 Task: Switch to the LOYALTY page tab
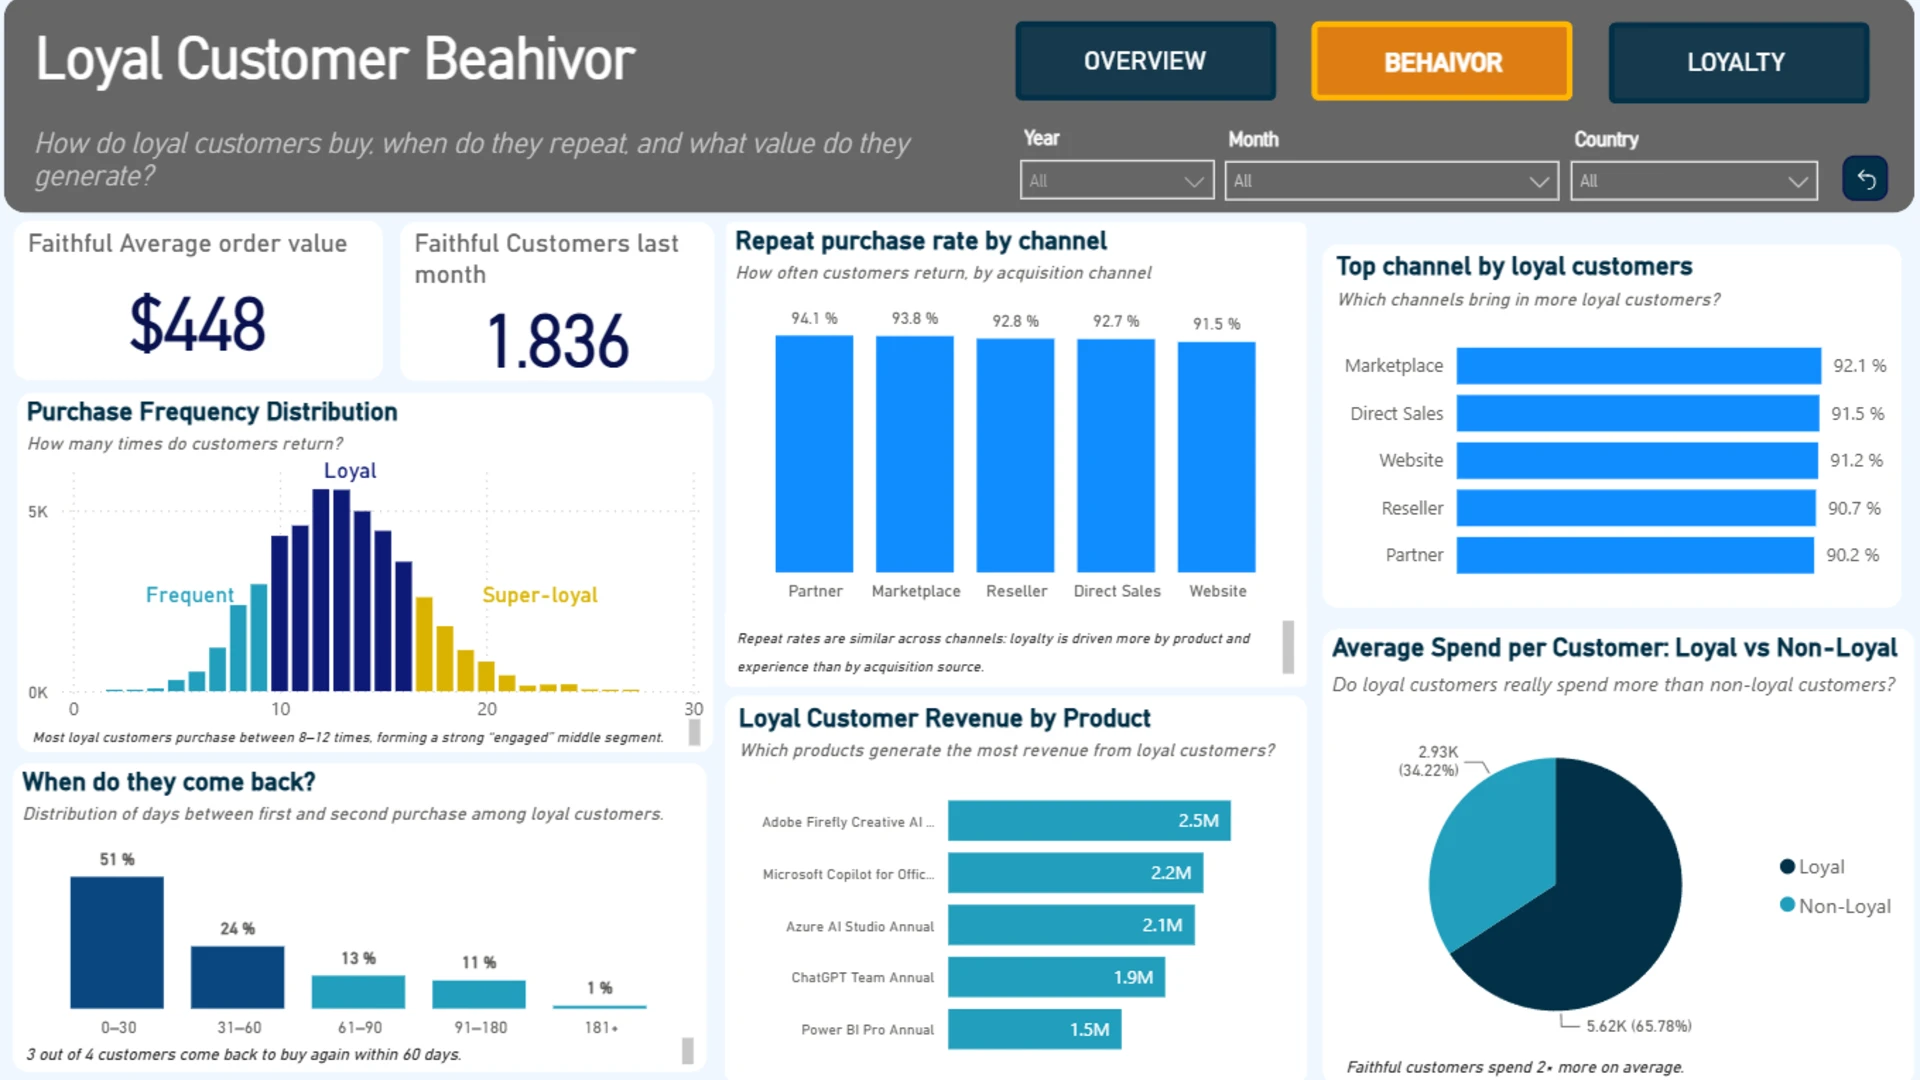tap(1738, 62)
